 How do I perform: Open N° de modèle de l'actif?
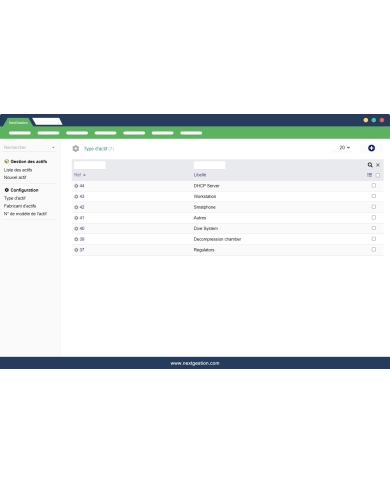click(x=25, y=214)
